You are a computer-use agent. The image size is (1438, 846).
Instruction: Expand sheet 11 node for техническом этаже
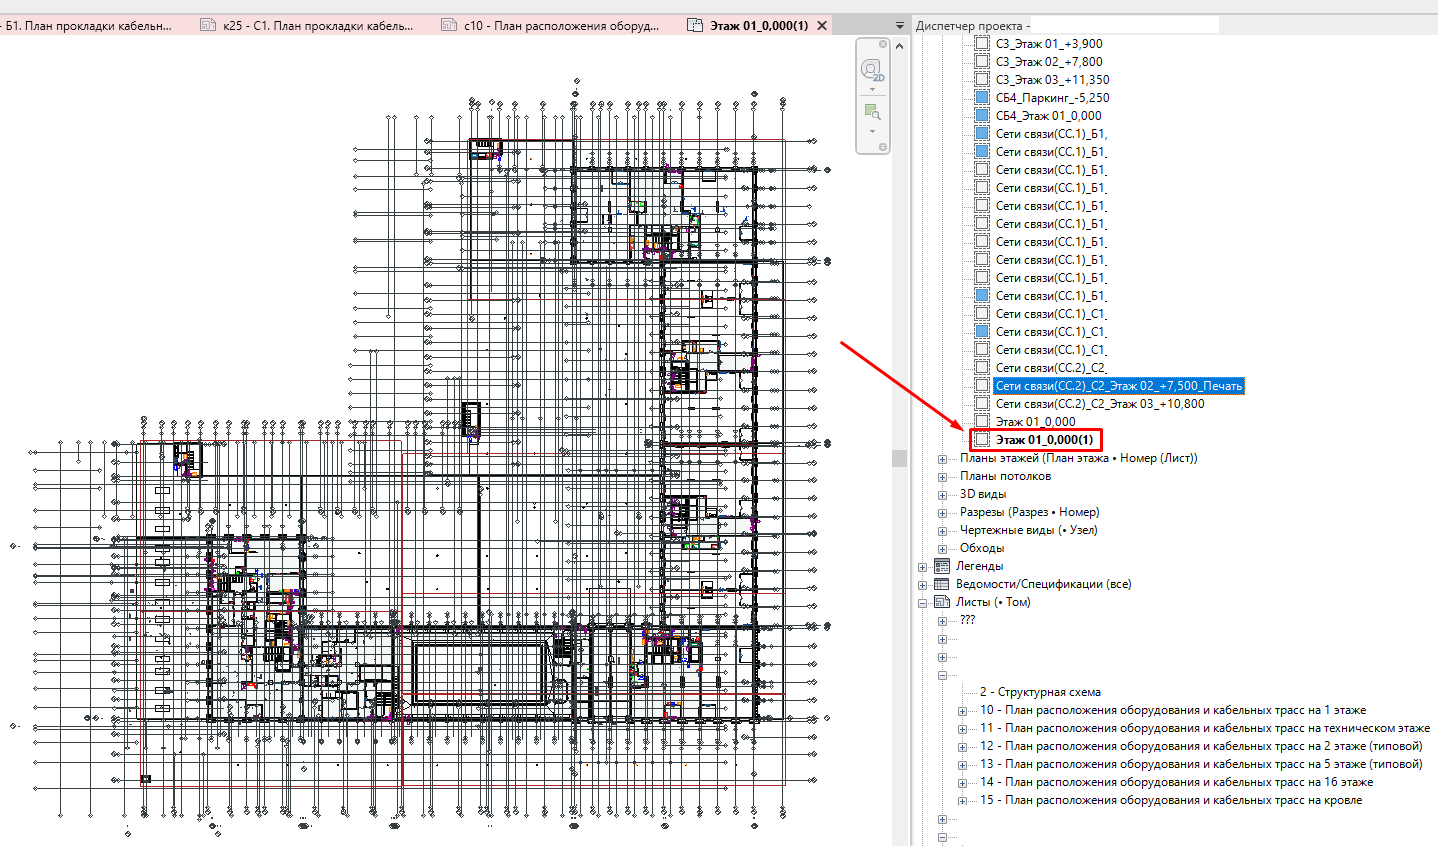pos(962,729)
